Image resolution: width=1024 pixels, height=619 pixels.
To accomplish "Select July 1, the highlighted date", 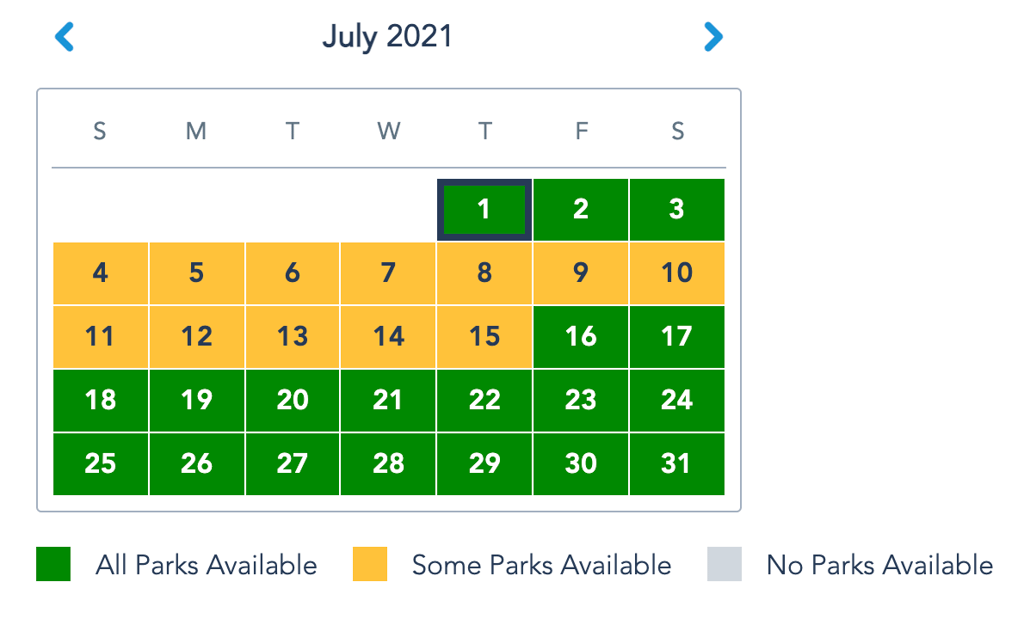I will point(484,209).
